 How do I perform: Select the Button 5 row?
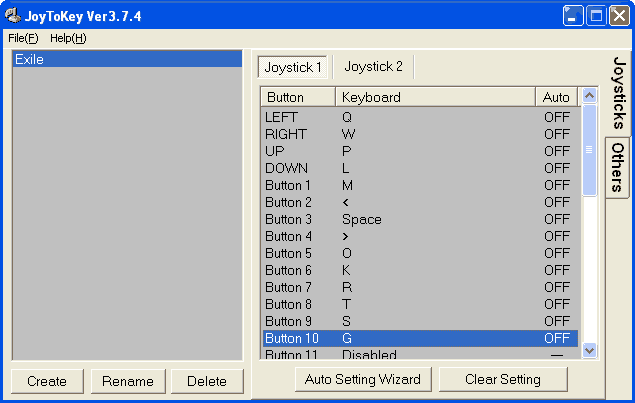point(420,253)
